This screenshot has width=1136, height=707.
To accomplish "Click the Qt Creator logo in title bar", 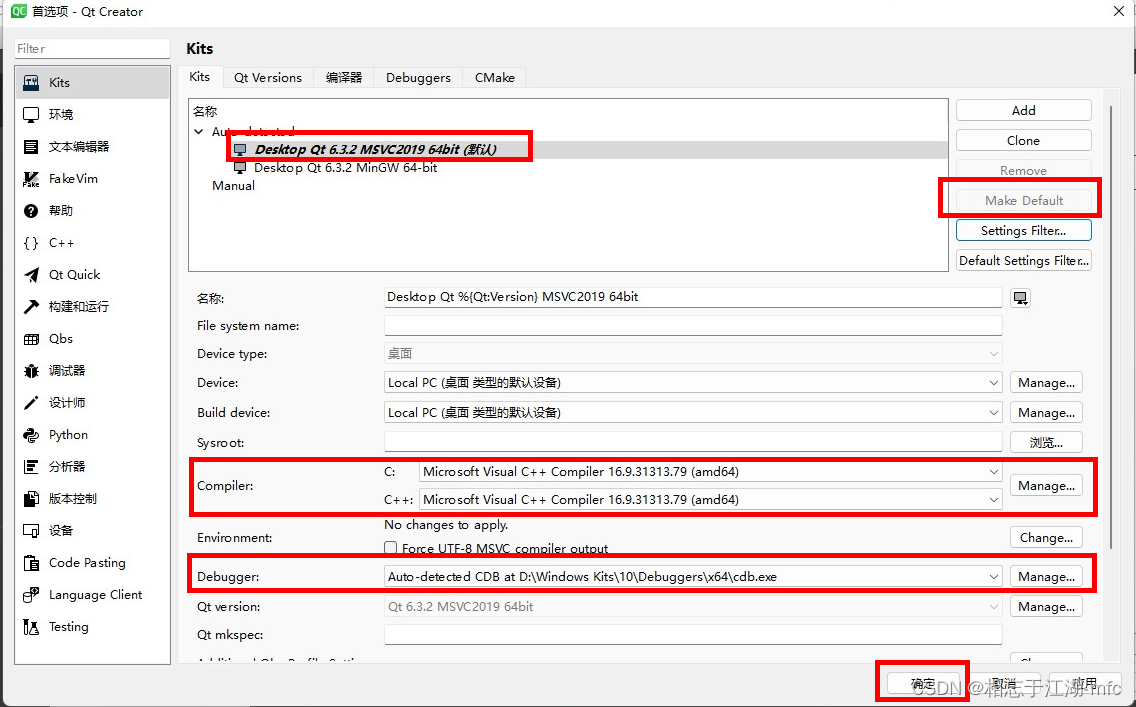I will (18, 12).
